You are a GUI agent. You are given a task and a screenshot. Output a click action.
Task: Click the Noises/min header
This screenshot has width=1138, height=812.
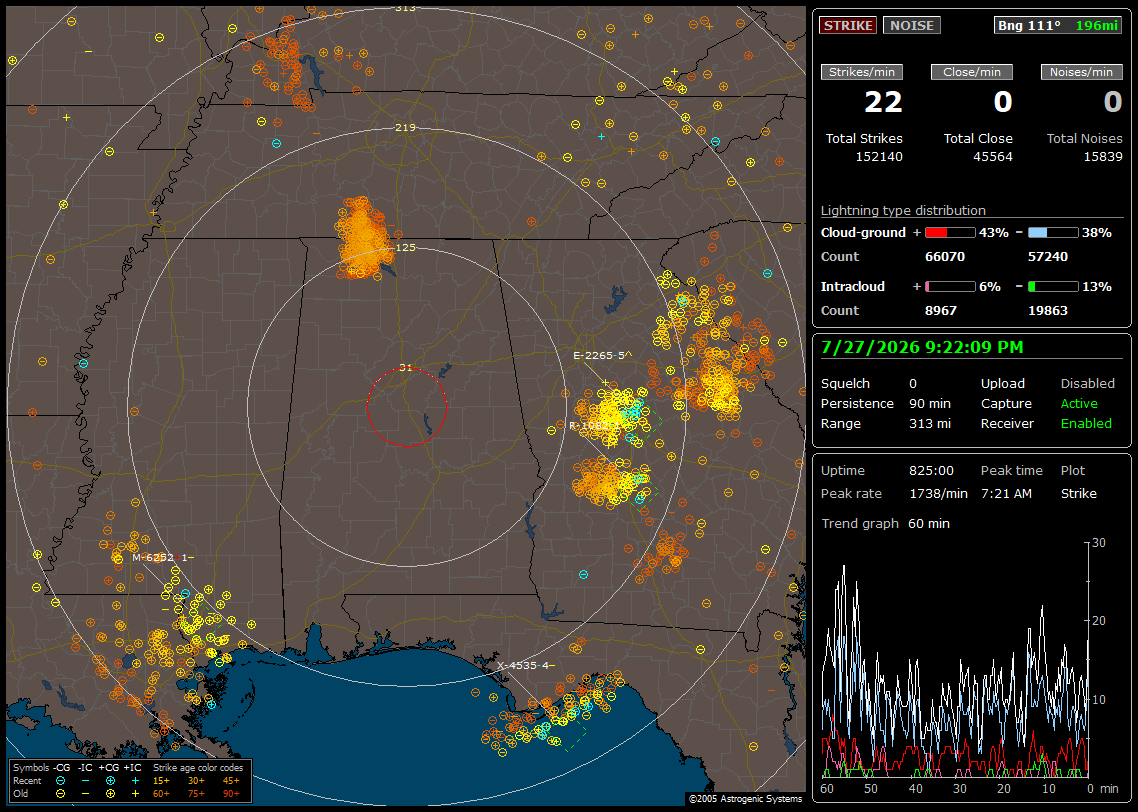click(1081, 72)
